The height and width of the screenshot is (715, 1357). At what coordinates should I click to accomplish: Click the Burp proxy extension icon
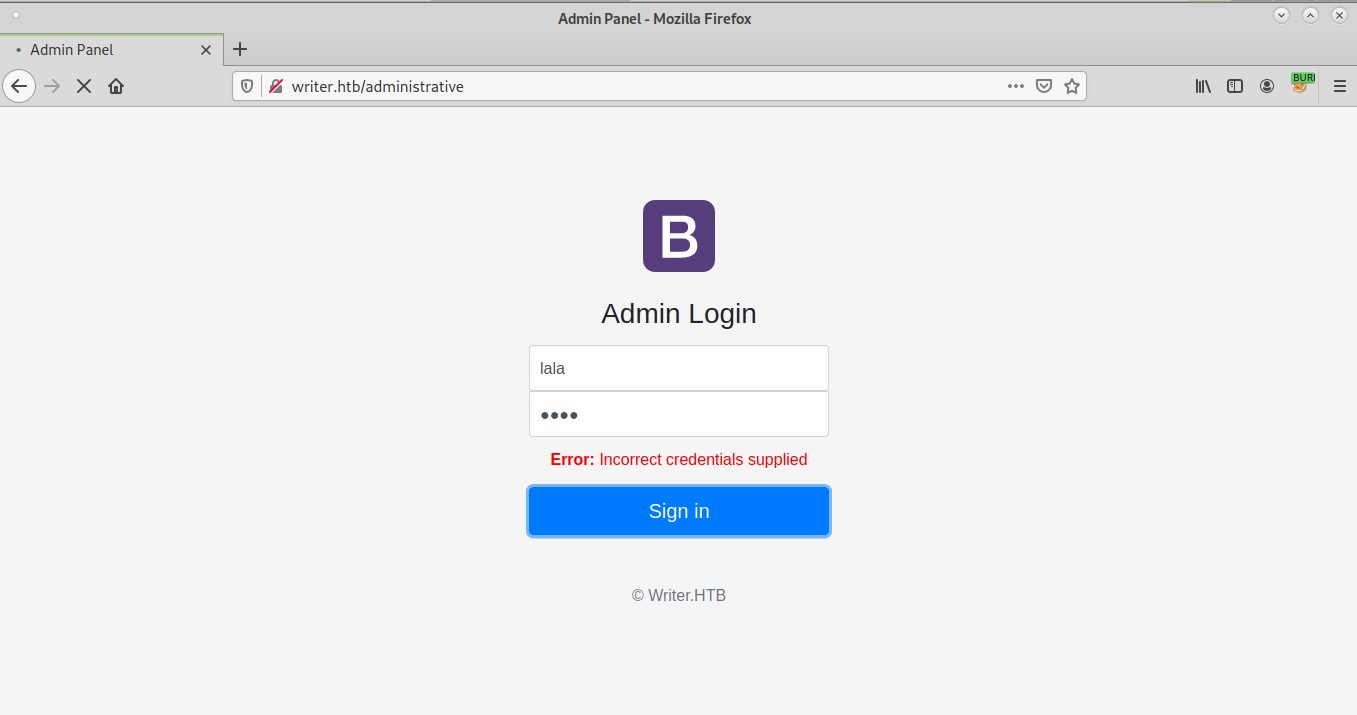coord(1300,84)
